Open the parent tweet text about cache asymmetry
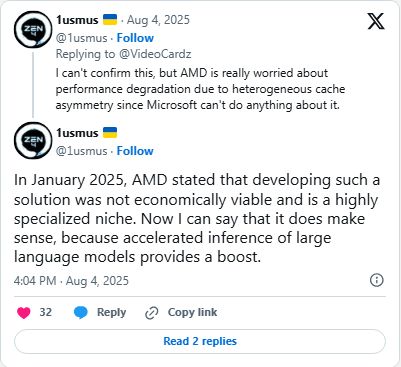Image resolution: width=401 pixels, height=367 pixels. coord(200,89)
